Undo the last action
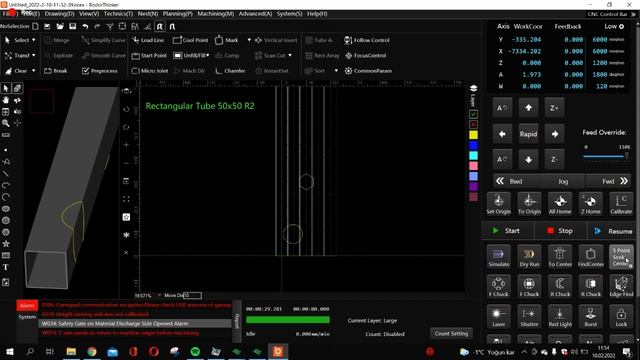Screen dimensions: 640x360 coord(85,27)
